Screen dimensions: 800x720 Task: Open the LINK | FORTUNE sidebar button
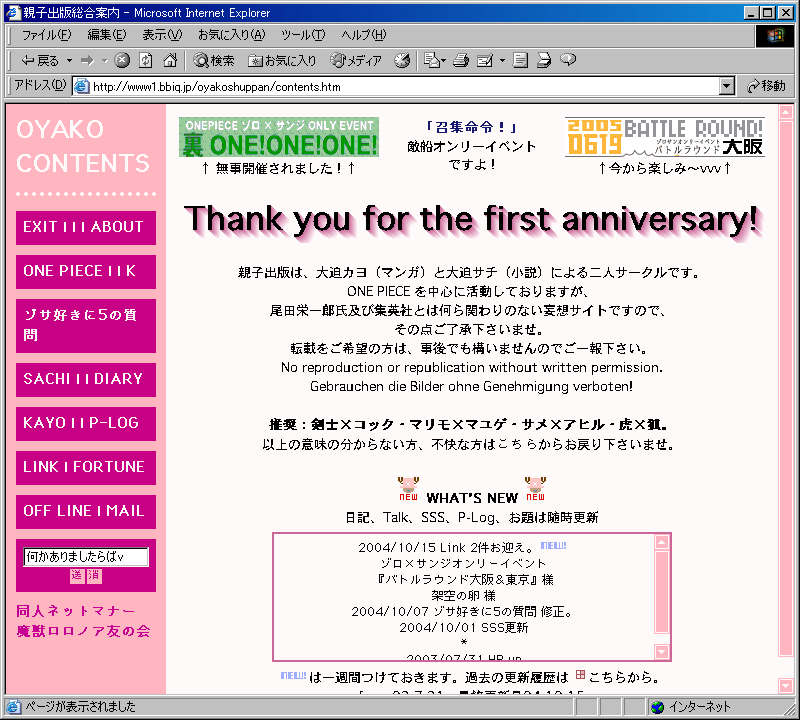[x=86, y=467]
